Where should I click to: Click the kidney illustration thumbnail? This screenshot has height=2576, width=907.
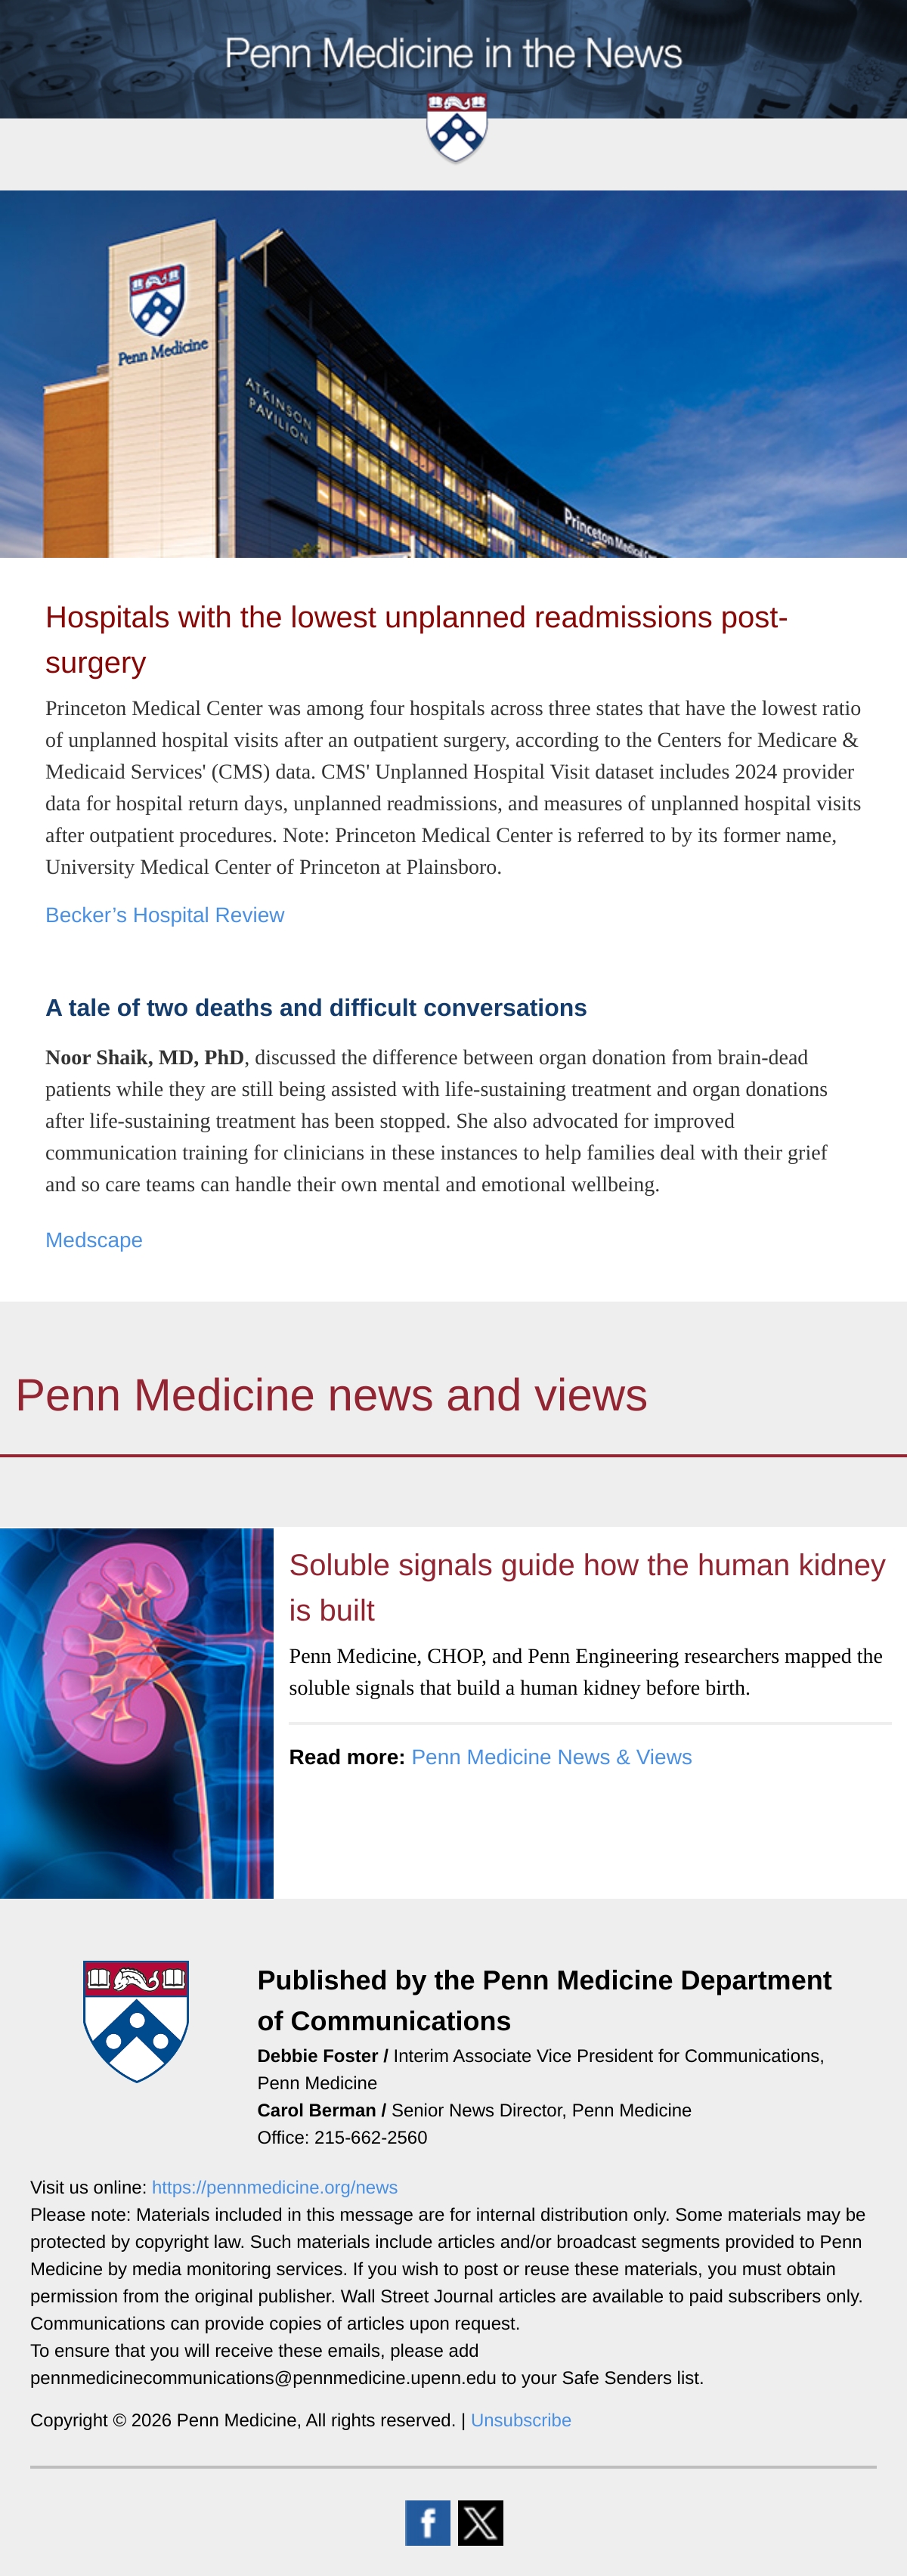137,1713
